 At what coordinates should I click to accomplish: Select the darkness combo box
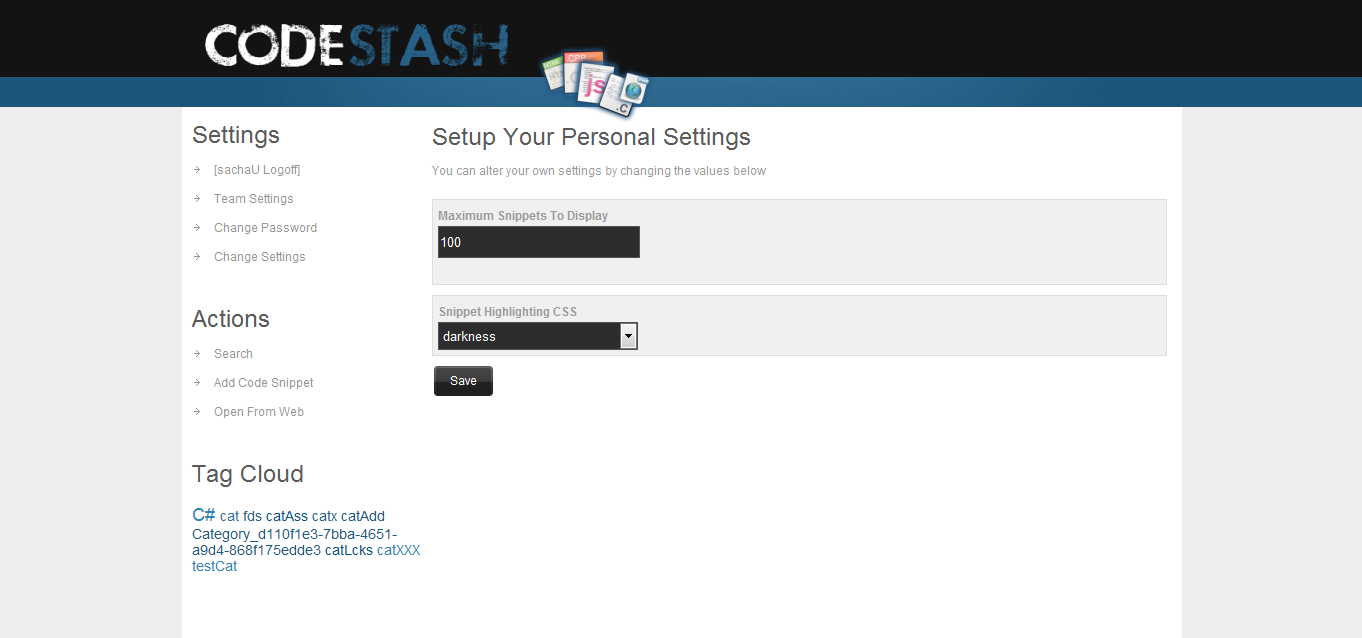tap(538, 337)
